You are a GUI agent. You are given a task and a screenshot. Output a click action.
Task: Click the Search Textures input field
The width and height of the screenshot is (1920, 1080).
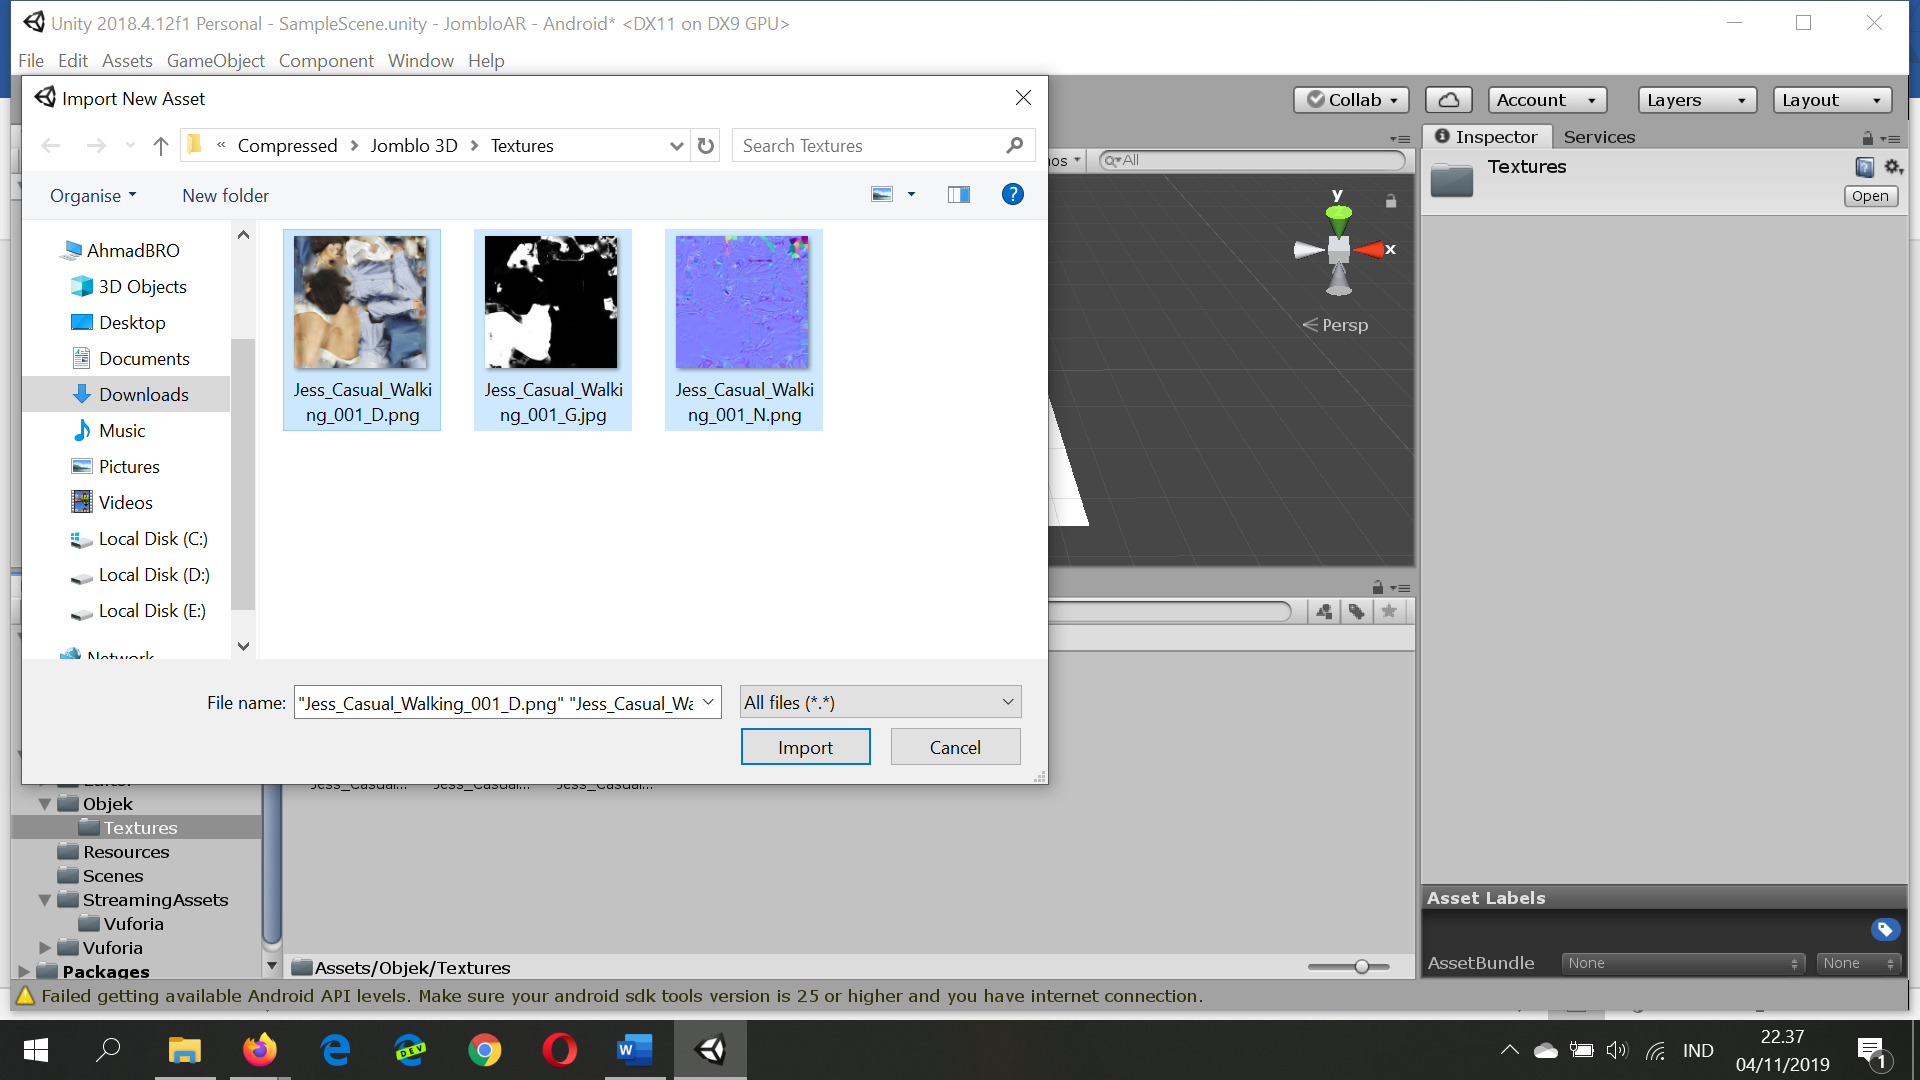870,146
